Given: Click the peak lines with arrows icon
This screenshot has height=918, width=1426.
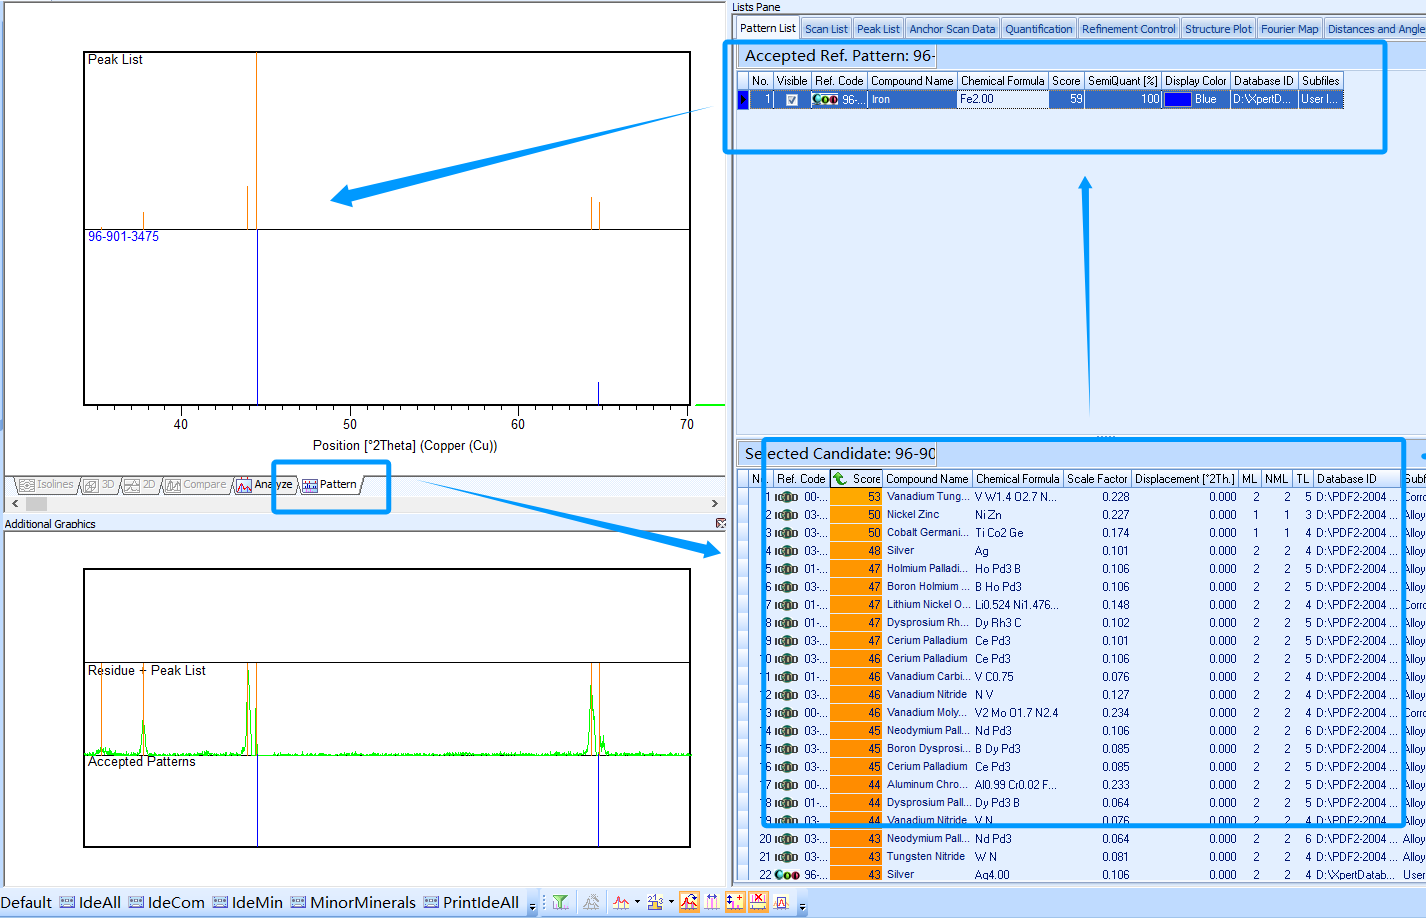Looking at the screenshot, I should pyautogui.click(x=712, y=902).
